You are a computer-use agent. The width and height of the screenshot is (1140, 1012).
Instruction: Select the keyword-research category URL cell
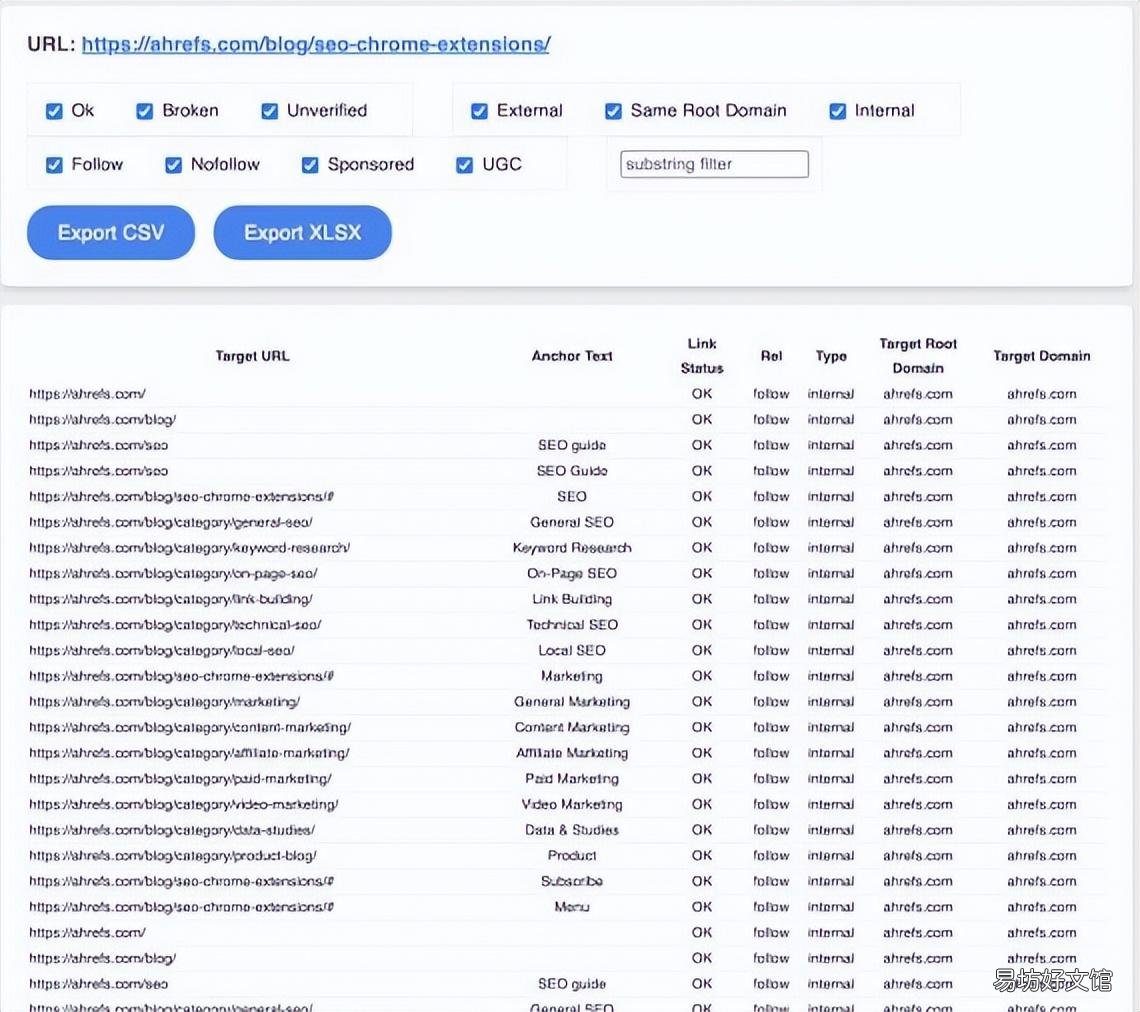pos(190,548)
